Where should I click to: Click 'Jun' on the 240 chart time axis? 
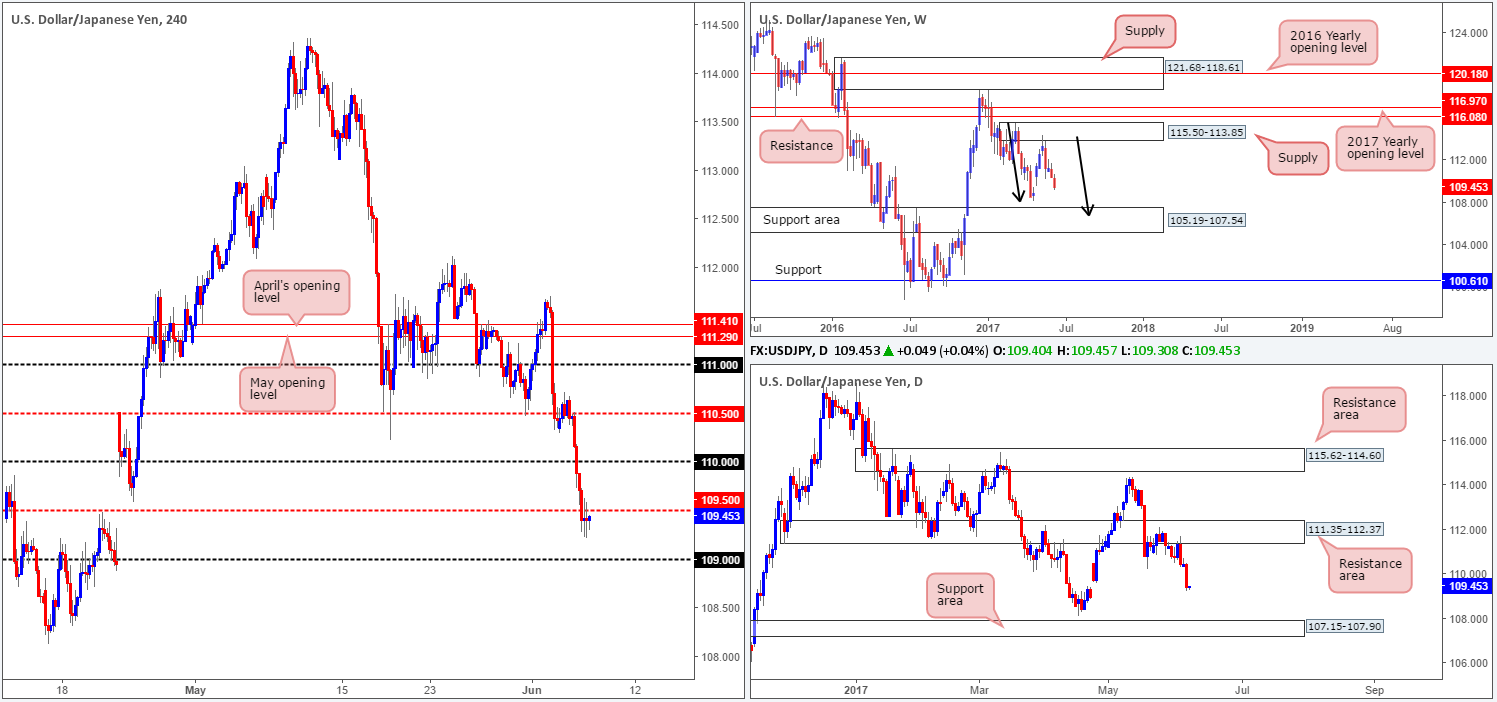pyautogui.click(x=532, y=690)
